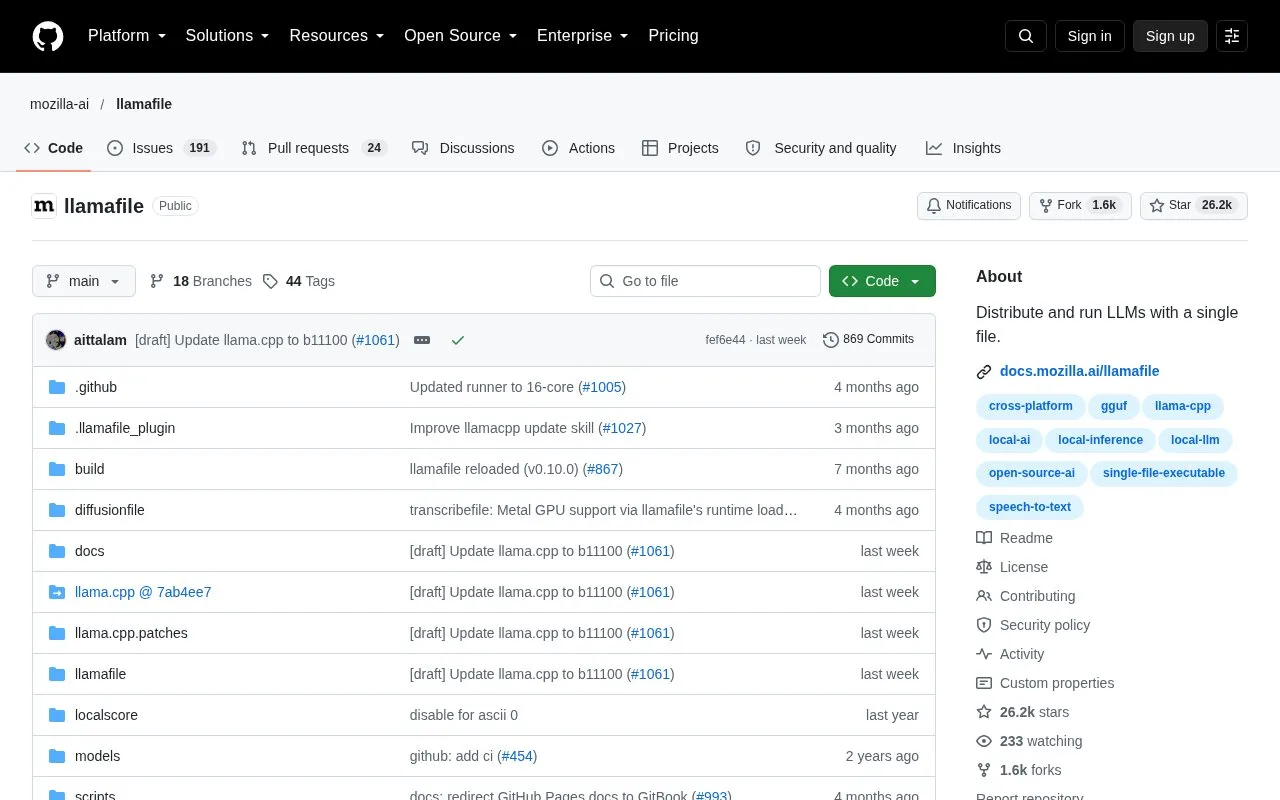Image resolution: width=1280 pixels, height=800 pixels.
Task: Expand the Open Source menu
Action: point(461,36)
